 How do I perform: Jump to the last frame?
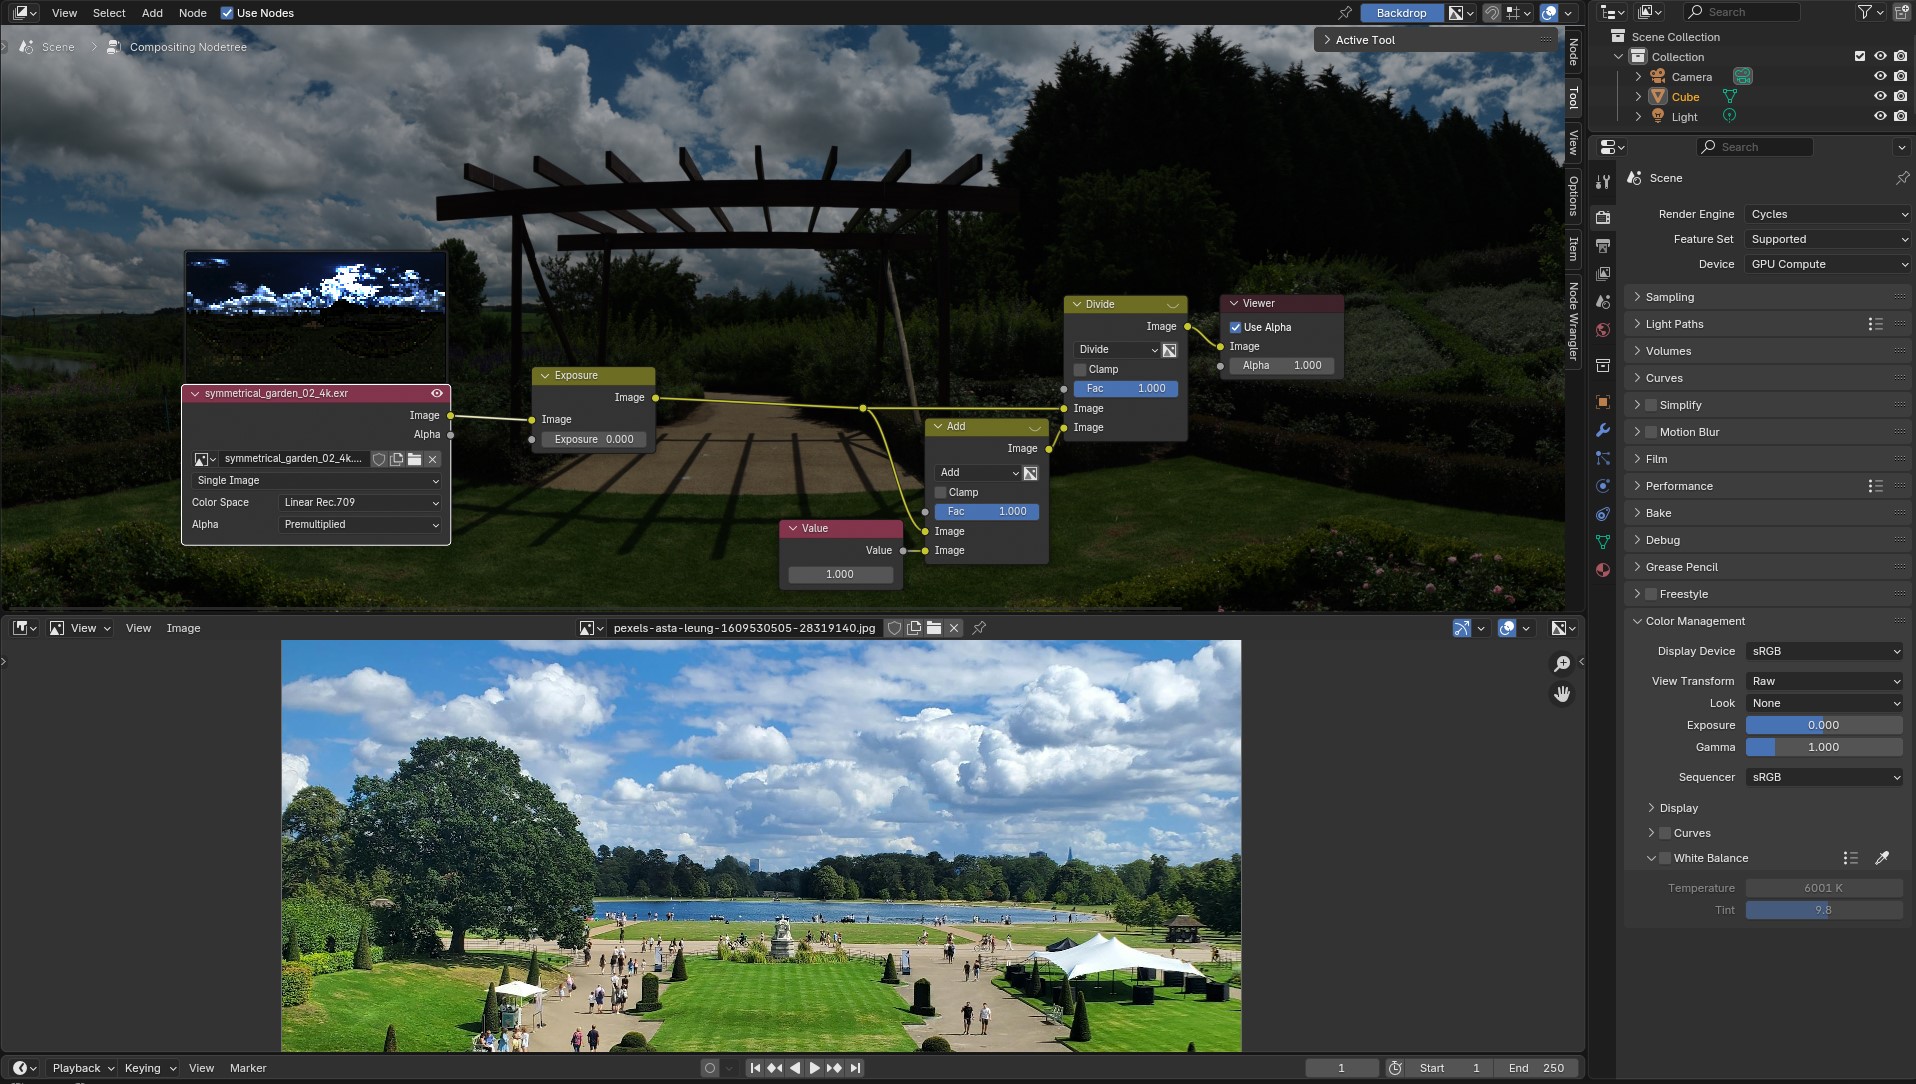(x=855, y=1068)
